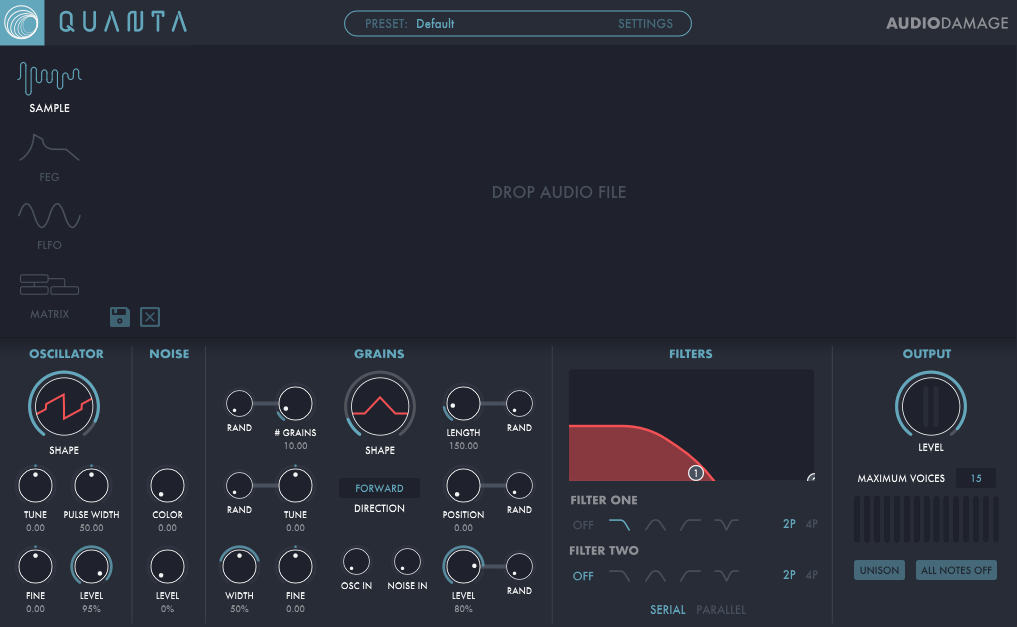The height and width of the screenshot is (627, 1017).
Task: Choose Filter Two high-pass shape icon
Action: (690, 575)
